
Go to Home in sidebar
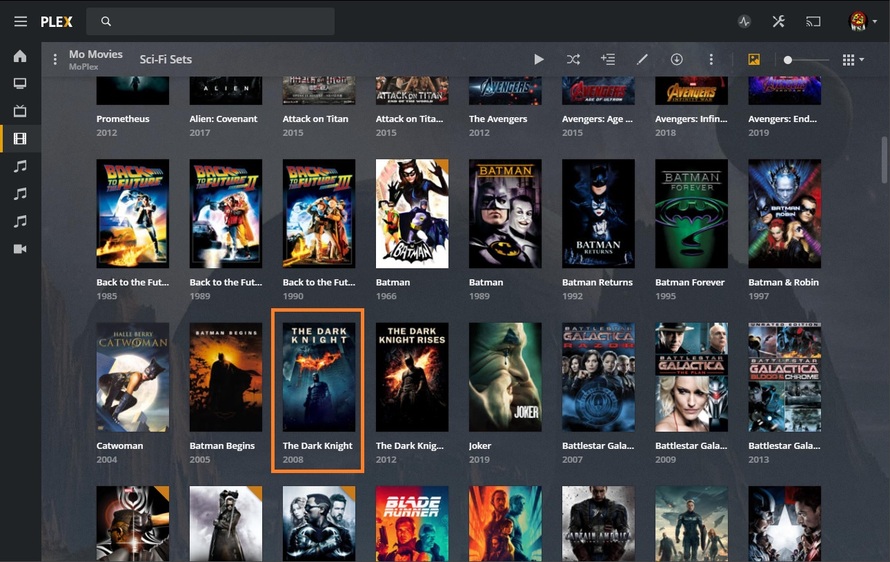pyautogui.click(x=20, y=56)
